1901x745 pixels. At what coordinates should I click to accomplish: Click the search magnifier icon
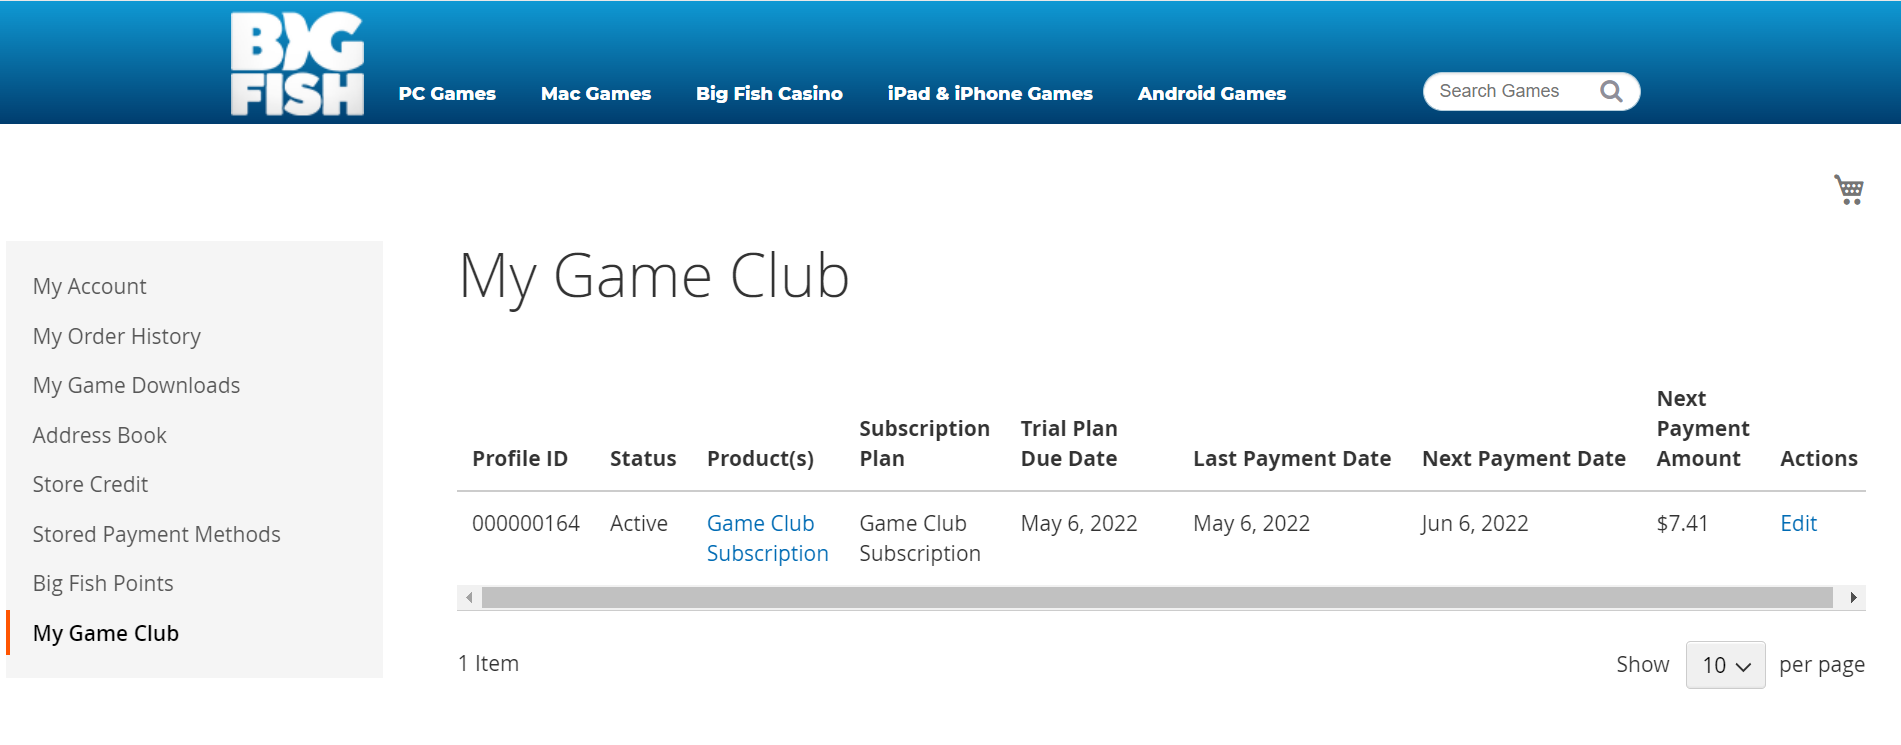point(1610,92)
